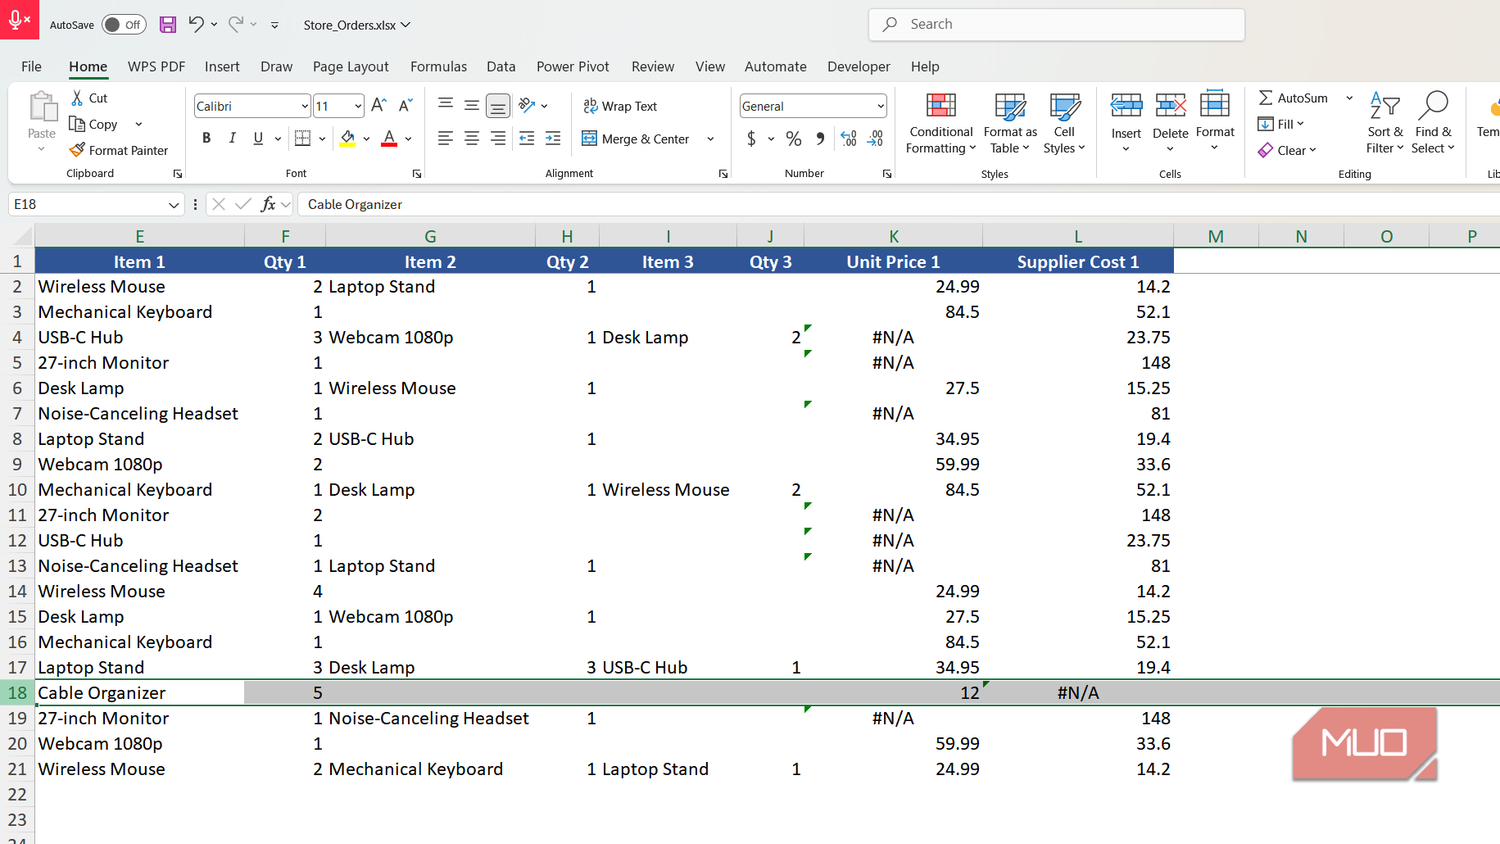Click Merge & Center
This screenshot has width=1500, height=844.
point(636,139)
